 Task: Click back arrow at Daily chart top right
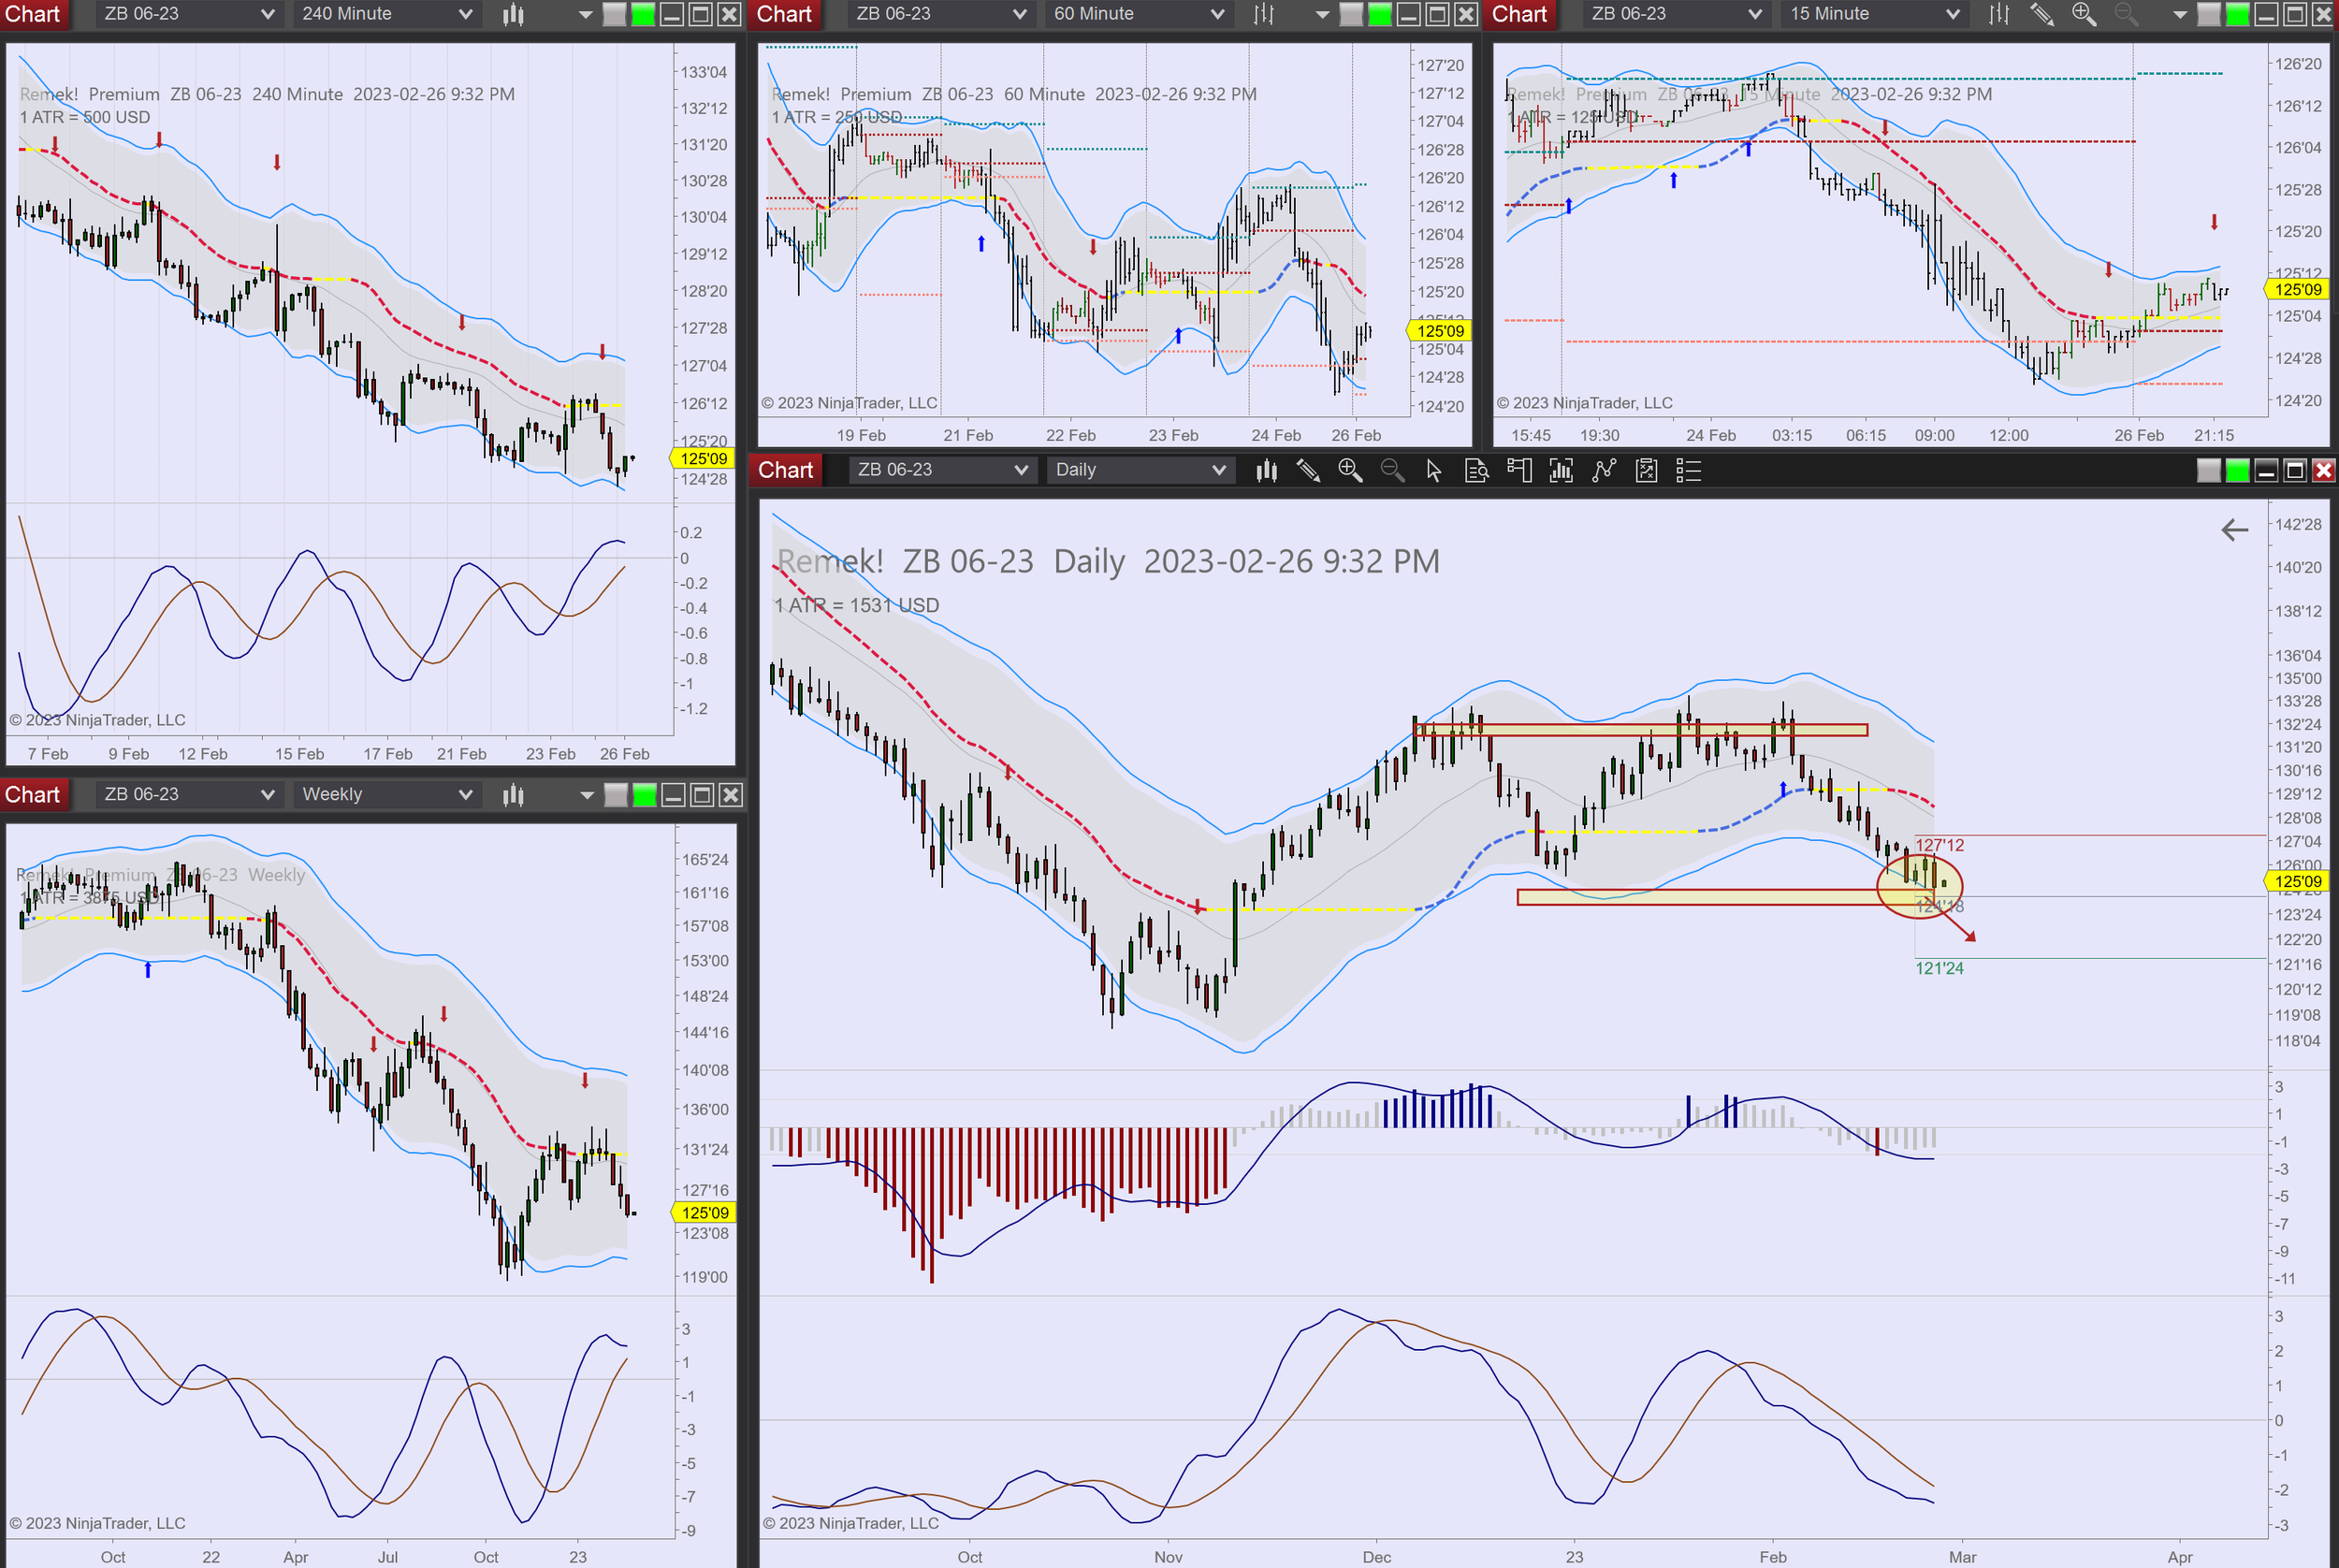[x=2234, y=530]
